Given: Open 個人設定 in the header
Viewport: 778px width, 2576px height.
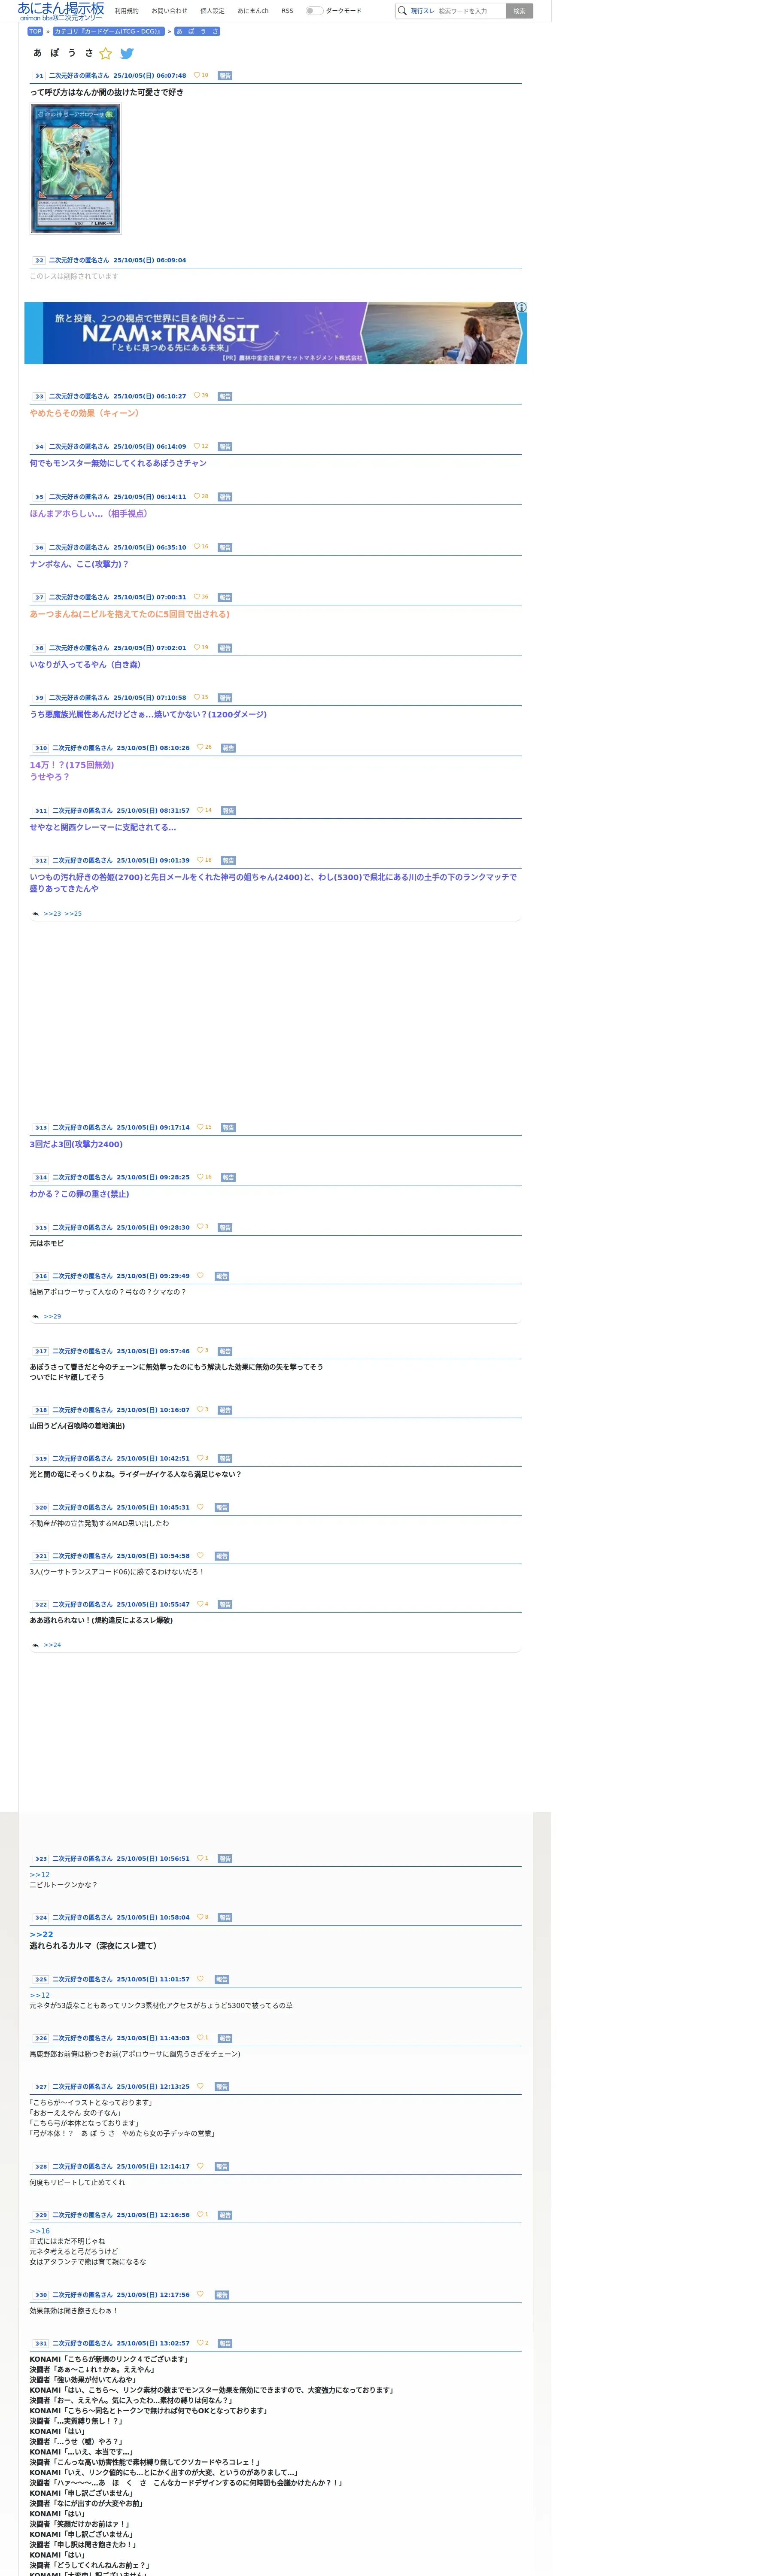Looking at the screenshot, I should [x=212, y=11].
